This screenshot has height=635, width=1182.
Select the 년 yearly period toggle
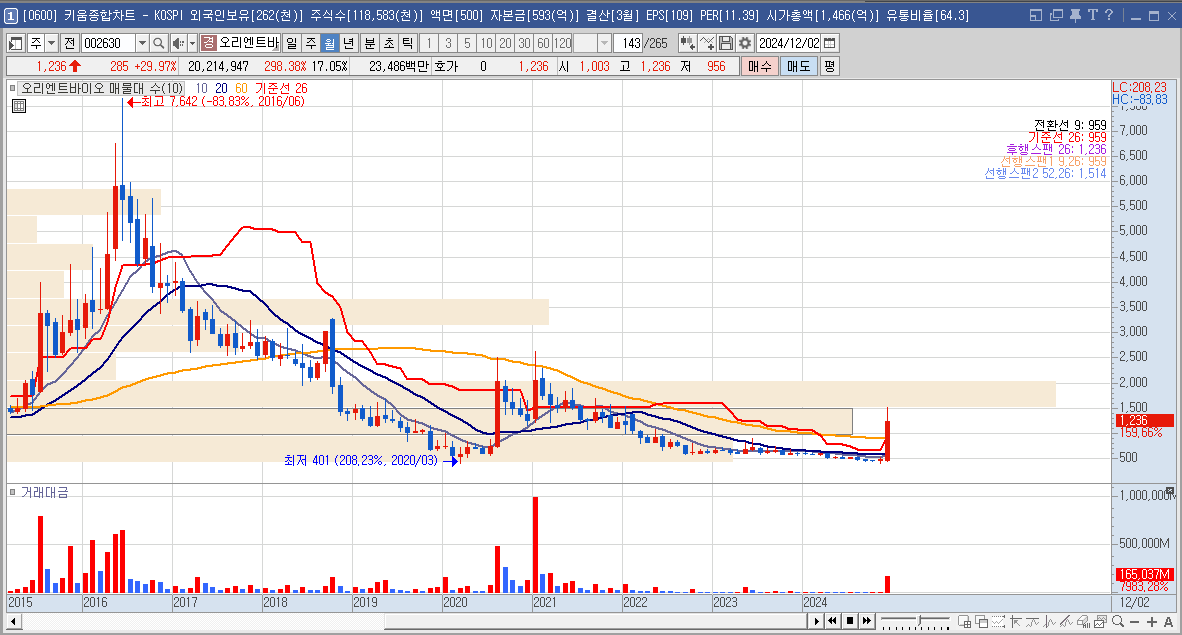point(348,44)
